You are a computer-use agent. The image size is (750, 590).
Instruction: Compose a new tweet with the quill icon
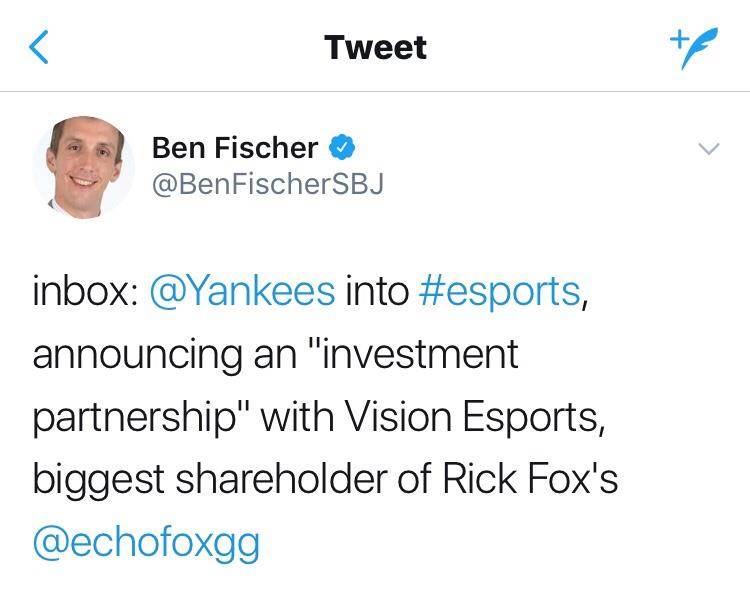point(685,47)
